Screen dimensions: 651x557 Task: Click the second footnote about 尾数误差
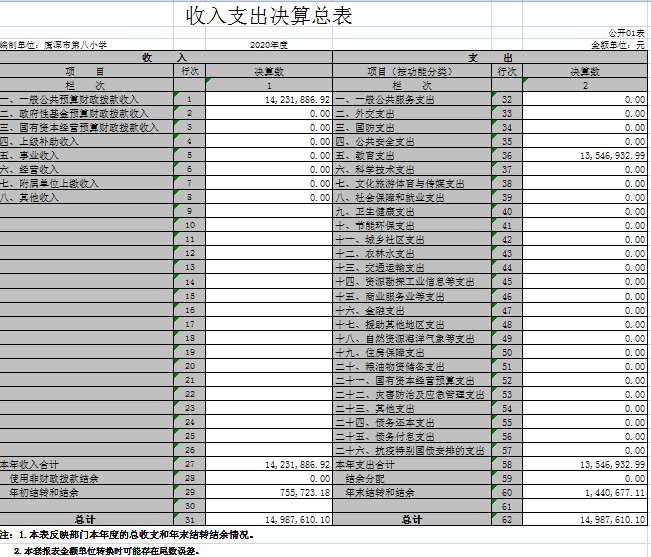click(x=106, y=551)
